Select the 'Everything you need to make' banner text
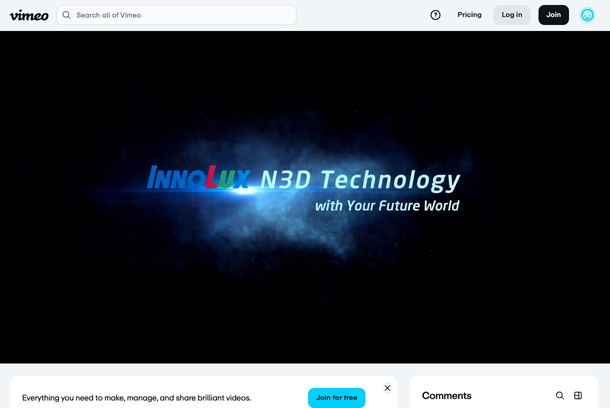Viewport: 610px width, 408px height. (137, 398)
